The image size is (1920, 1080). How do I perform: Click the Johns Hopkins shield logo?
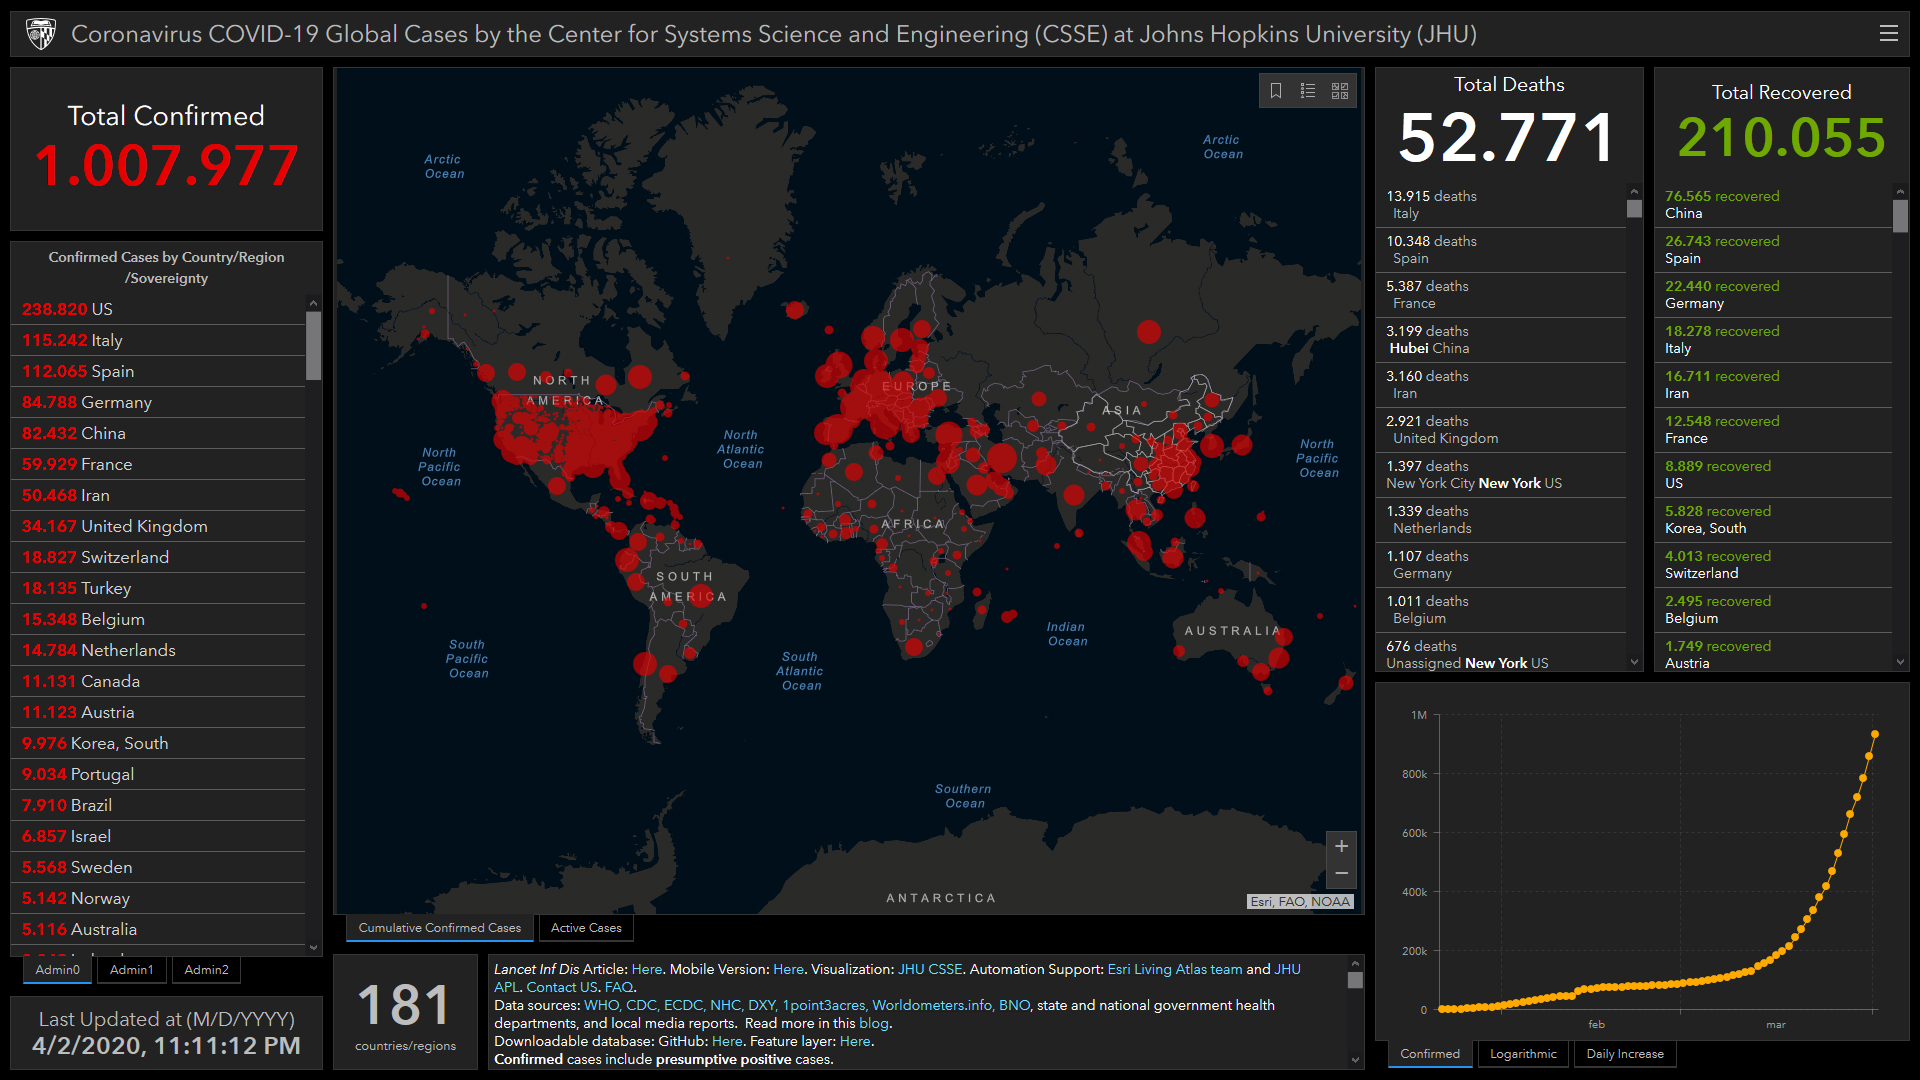point(41,34)
